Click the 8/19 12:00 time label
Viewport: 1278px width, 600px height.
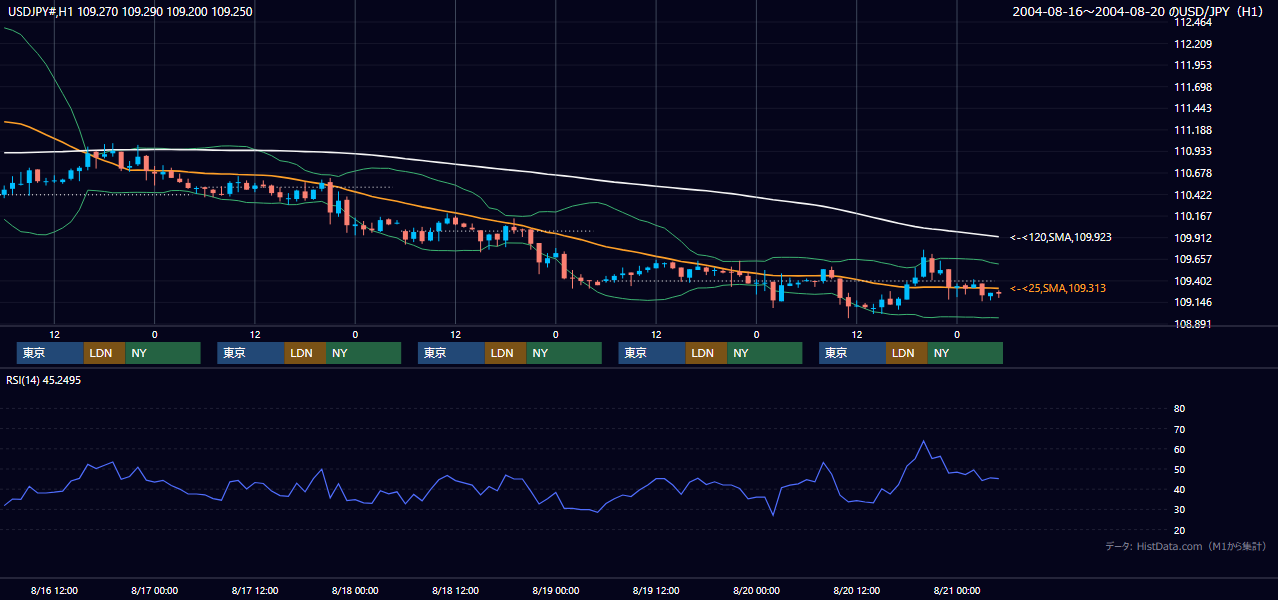(x=656, y=590)
